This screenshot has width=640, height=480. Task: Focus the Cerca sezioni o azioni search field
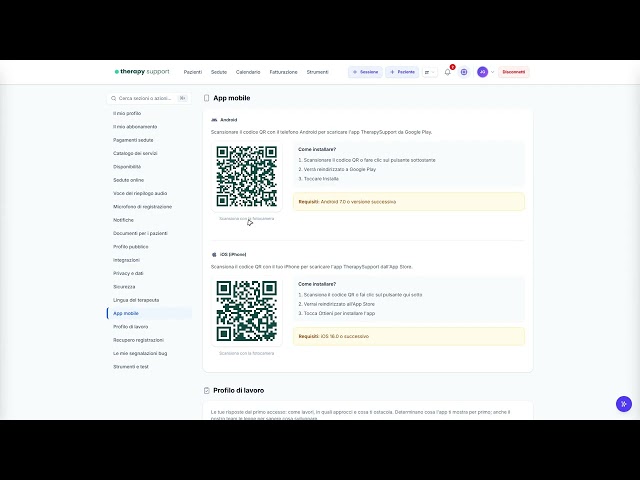[149, 98]
